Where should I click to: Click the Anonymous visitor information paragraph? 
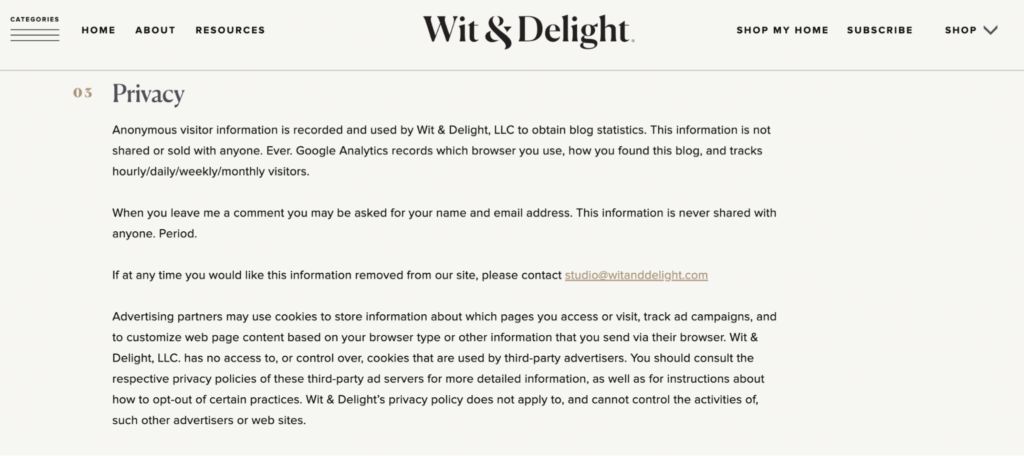440,151
